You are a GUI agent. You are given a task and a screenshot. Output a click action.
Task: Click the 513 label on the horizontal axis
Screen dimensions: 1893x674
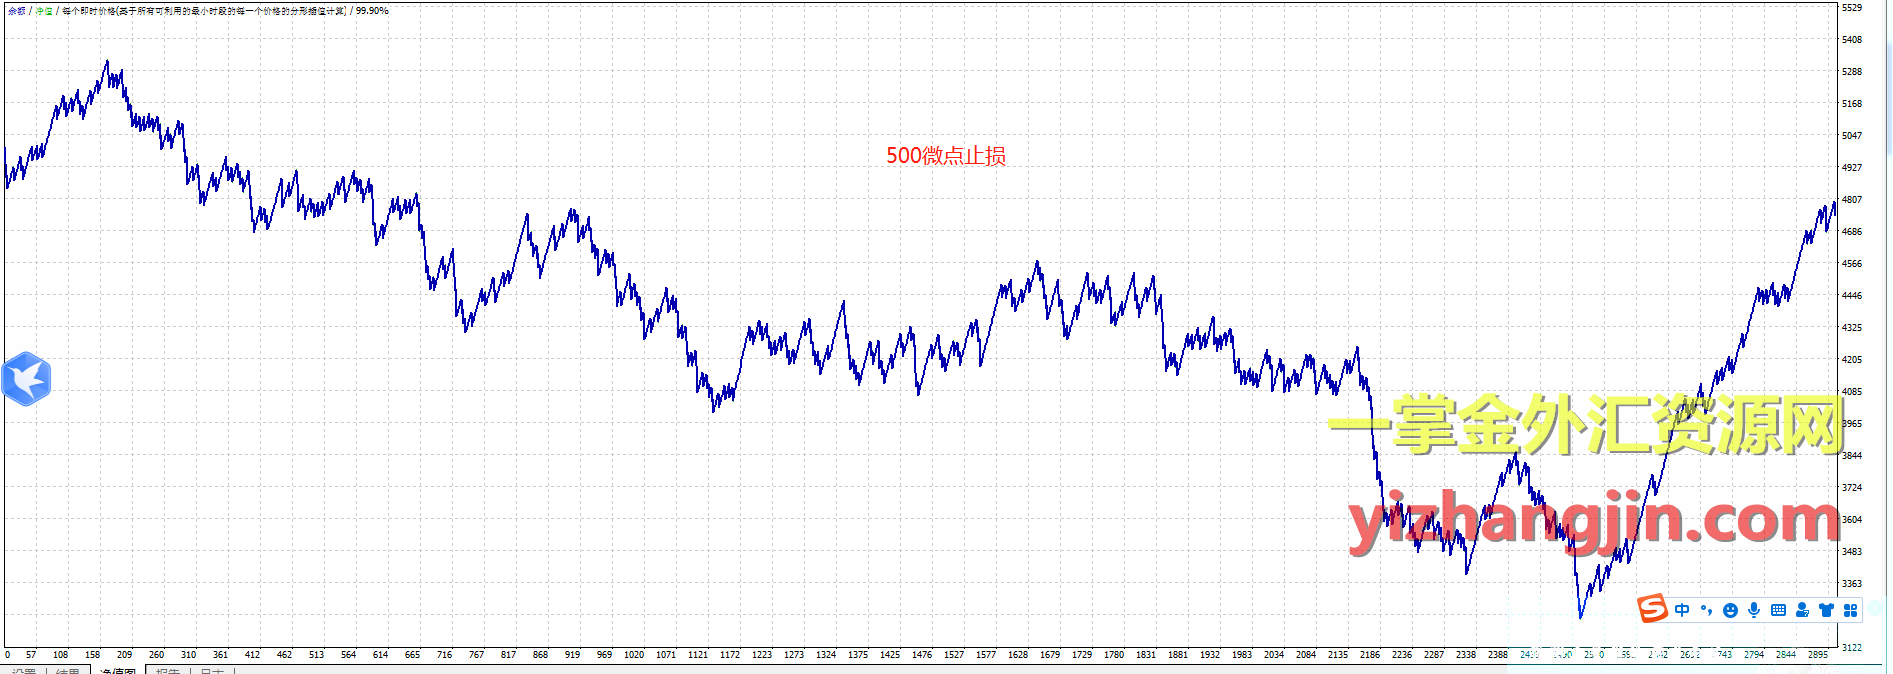pyautogui.click(x=316, y=655)
